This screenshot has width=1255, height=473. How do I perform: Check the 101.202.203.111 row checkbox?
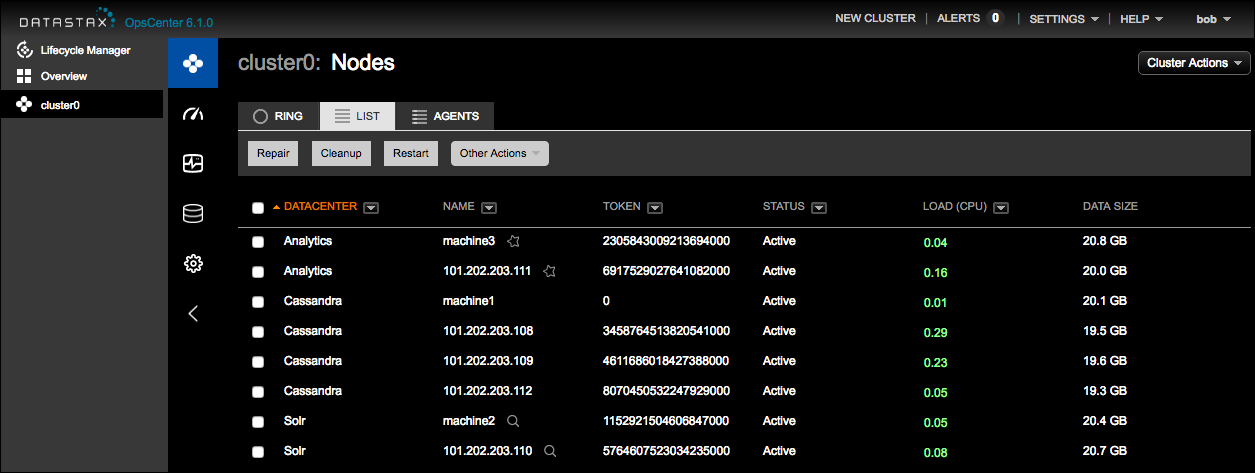click(x=258, y=272)
